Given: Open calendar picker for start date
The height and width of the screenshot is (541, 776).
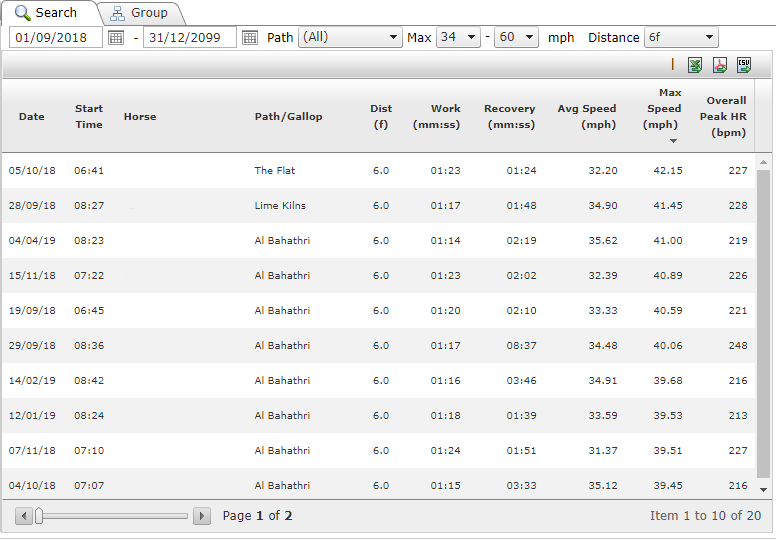Looking at the screenshot, I should (x=116, y=38).
